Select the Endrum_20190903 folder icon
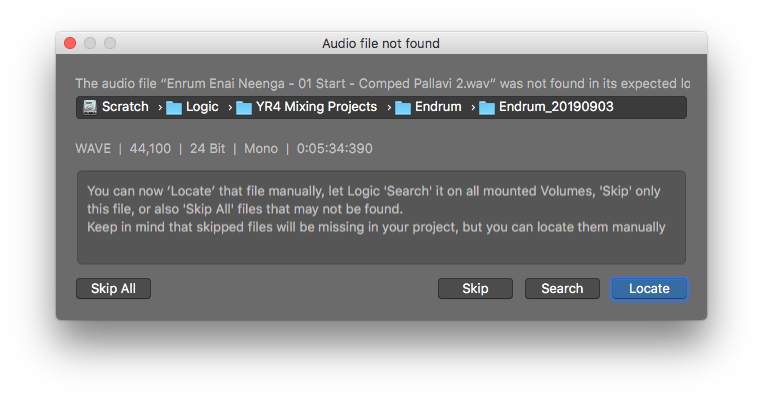 click(x=487, y=108)
